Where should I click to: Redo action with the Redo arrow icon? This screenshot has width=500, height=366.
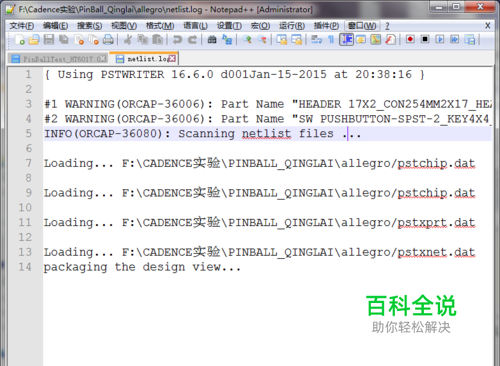pyautogui.click(x=192, y=40)
